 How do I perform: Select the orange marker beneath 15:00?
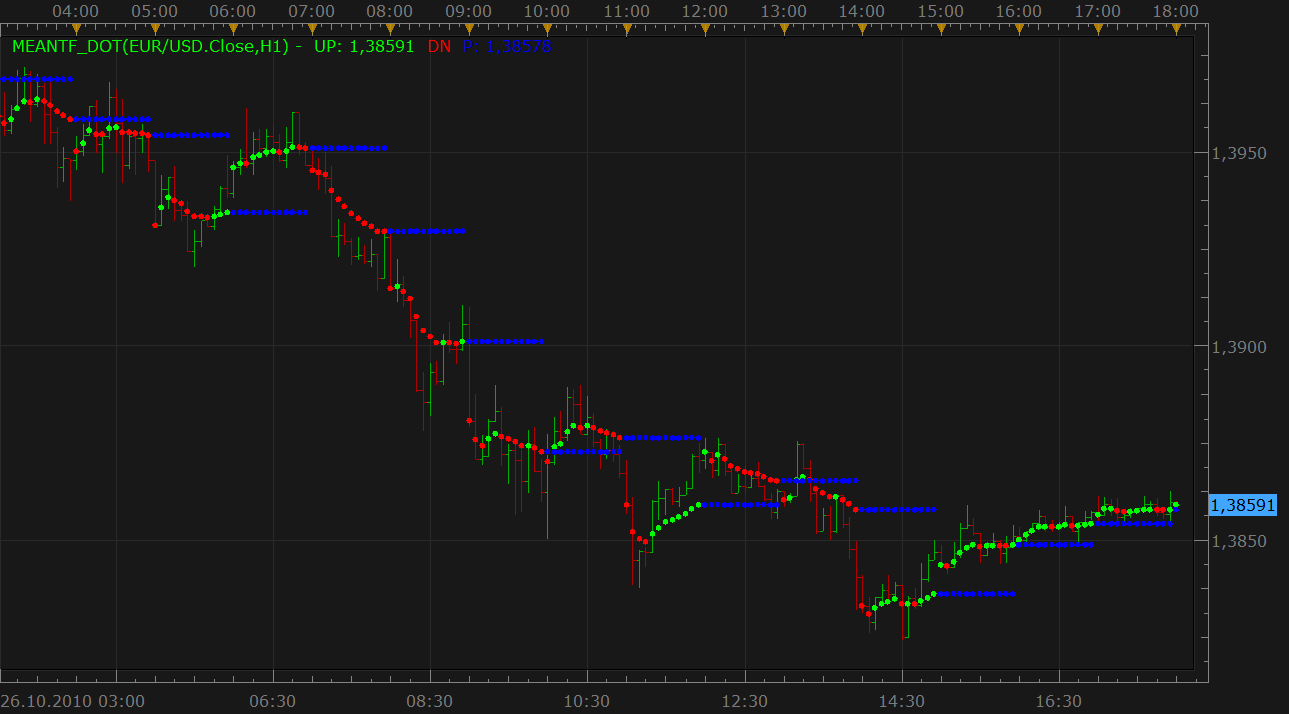[941, 28]
